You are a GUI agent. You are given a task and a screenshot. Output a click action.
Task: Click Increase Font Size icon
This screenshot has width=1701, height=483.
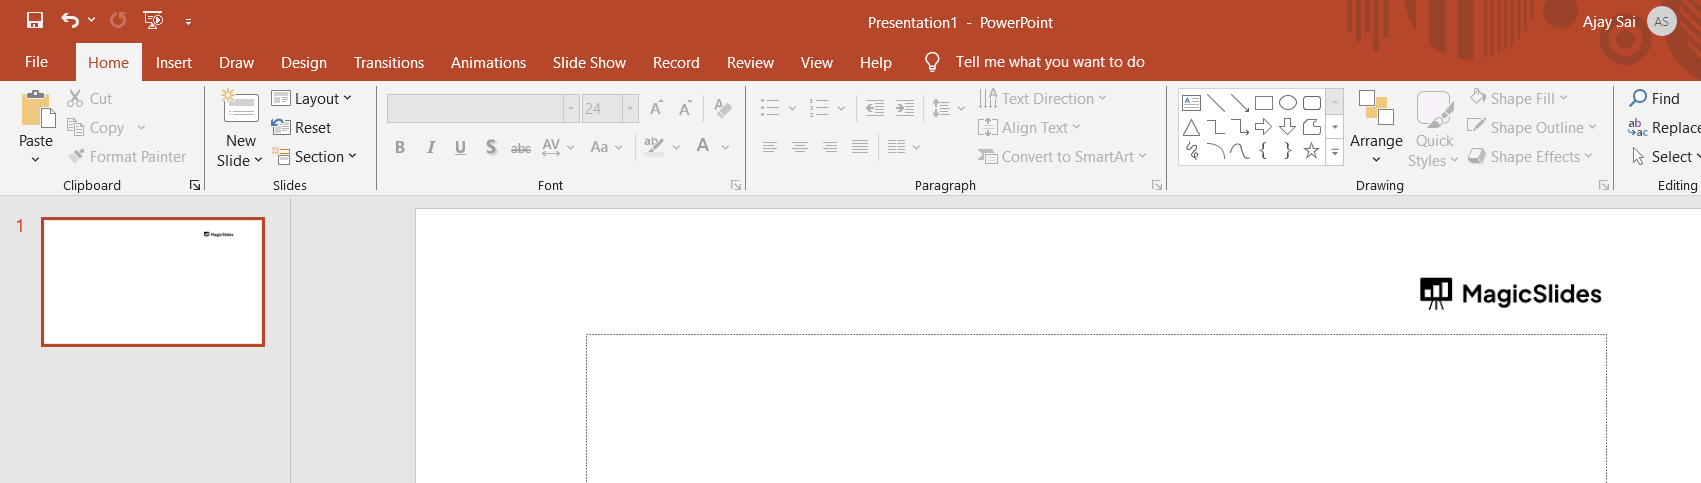coord(657,108)
